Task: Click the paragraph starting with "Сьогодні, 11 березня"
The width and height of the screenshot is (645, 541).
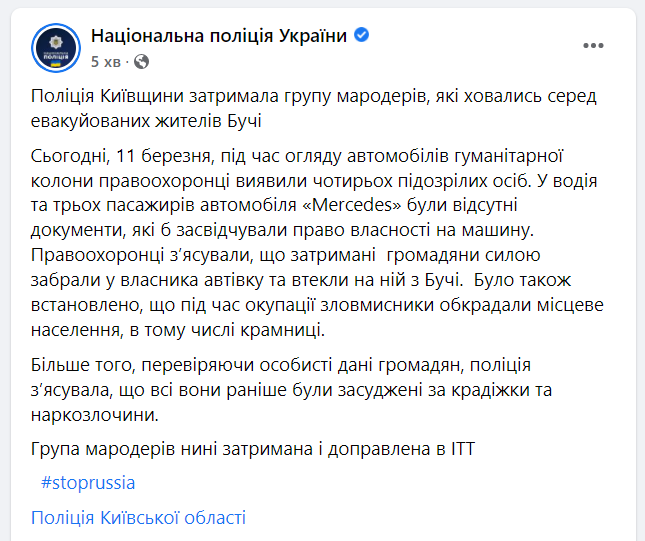Action: point(317,243)
